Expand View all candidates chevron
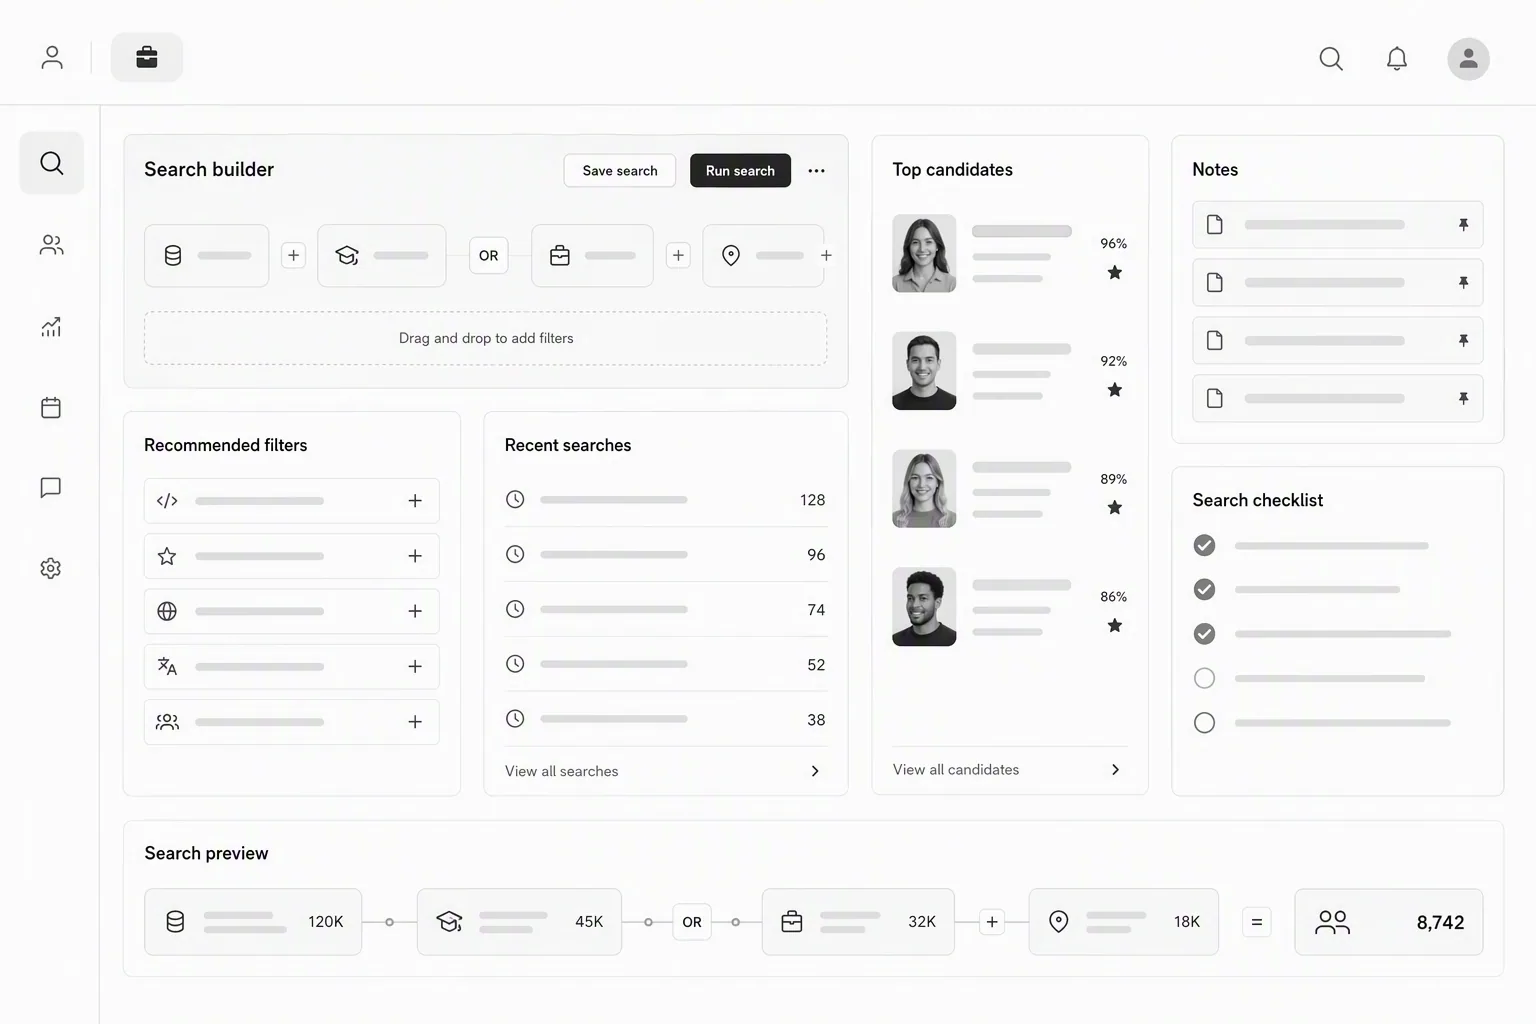1536x1024 pixels. point(1115,769)
